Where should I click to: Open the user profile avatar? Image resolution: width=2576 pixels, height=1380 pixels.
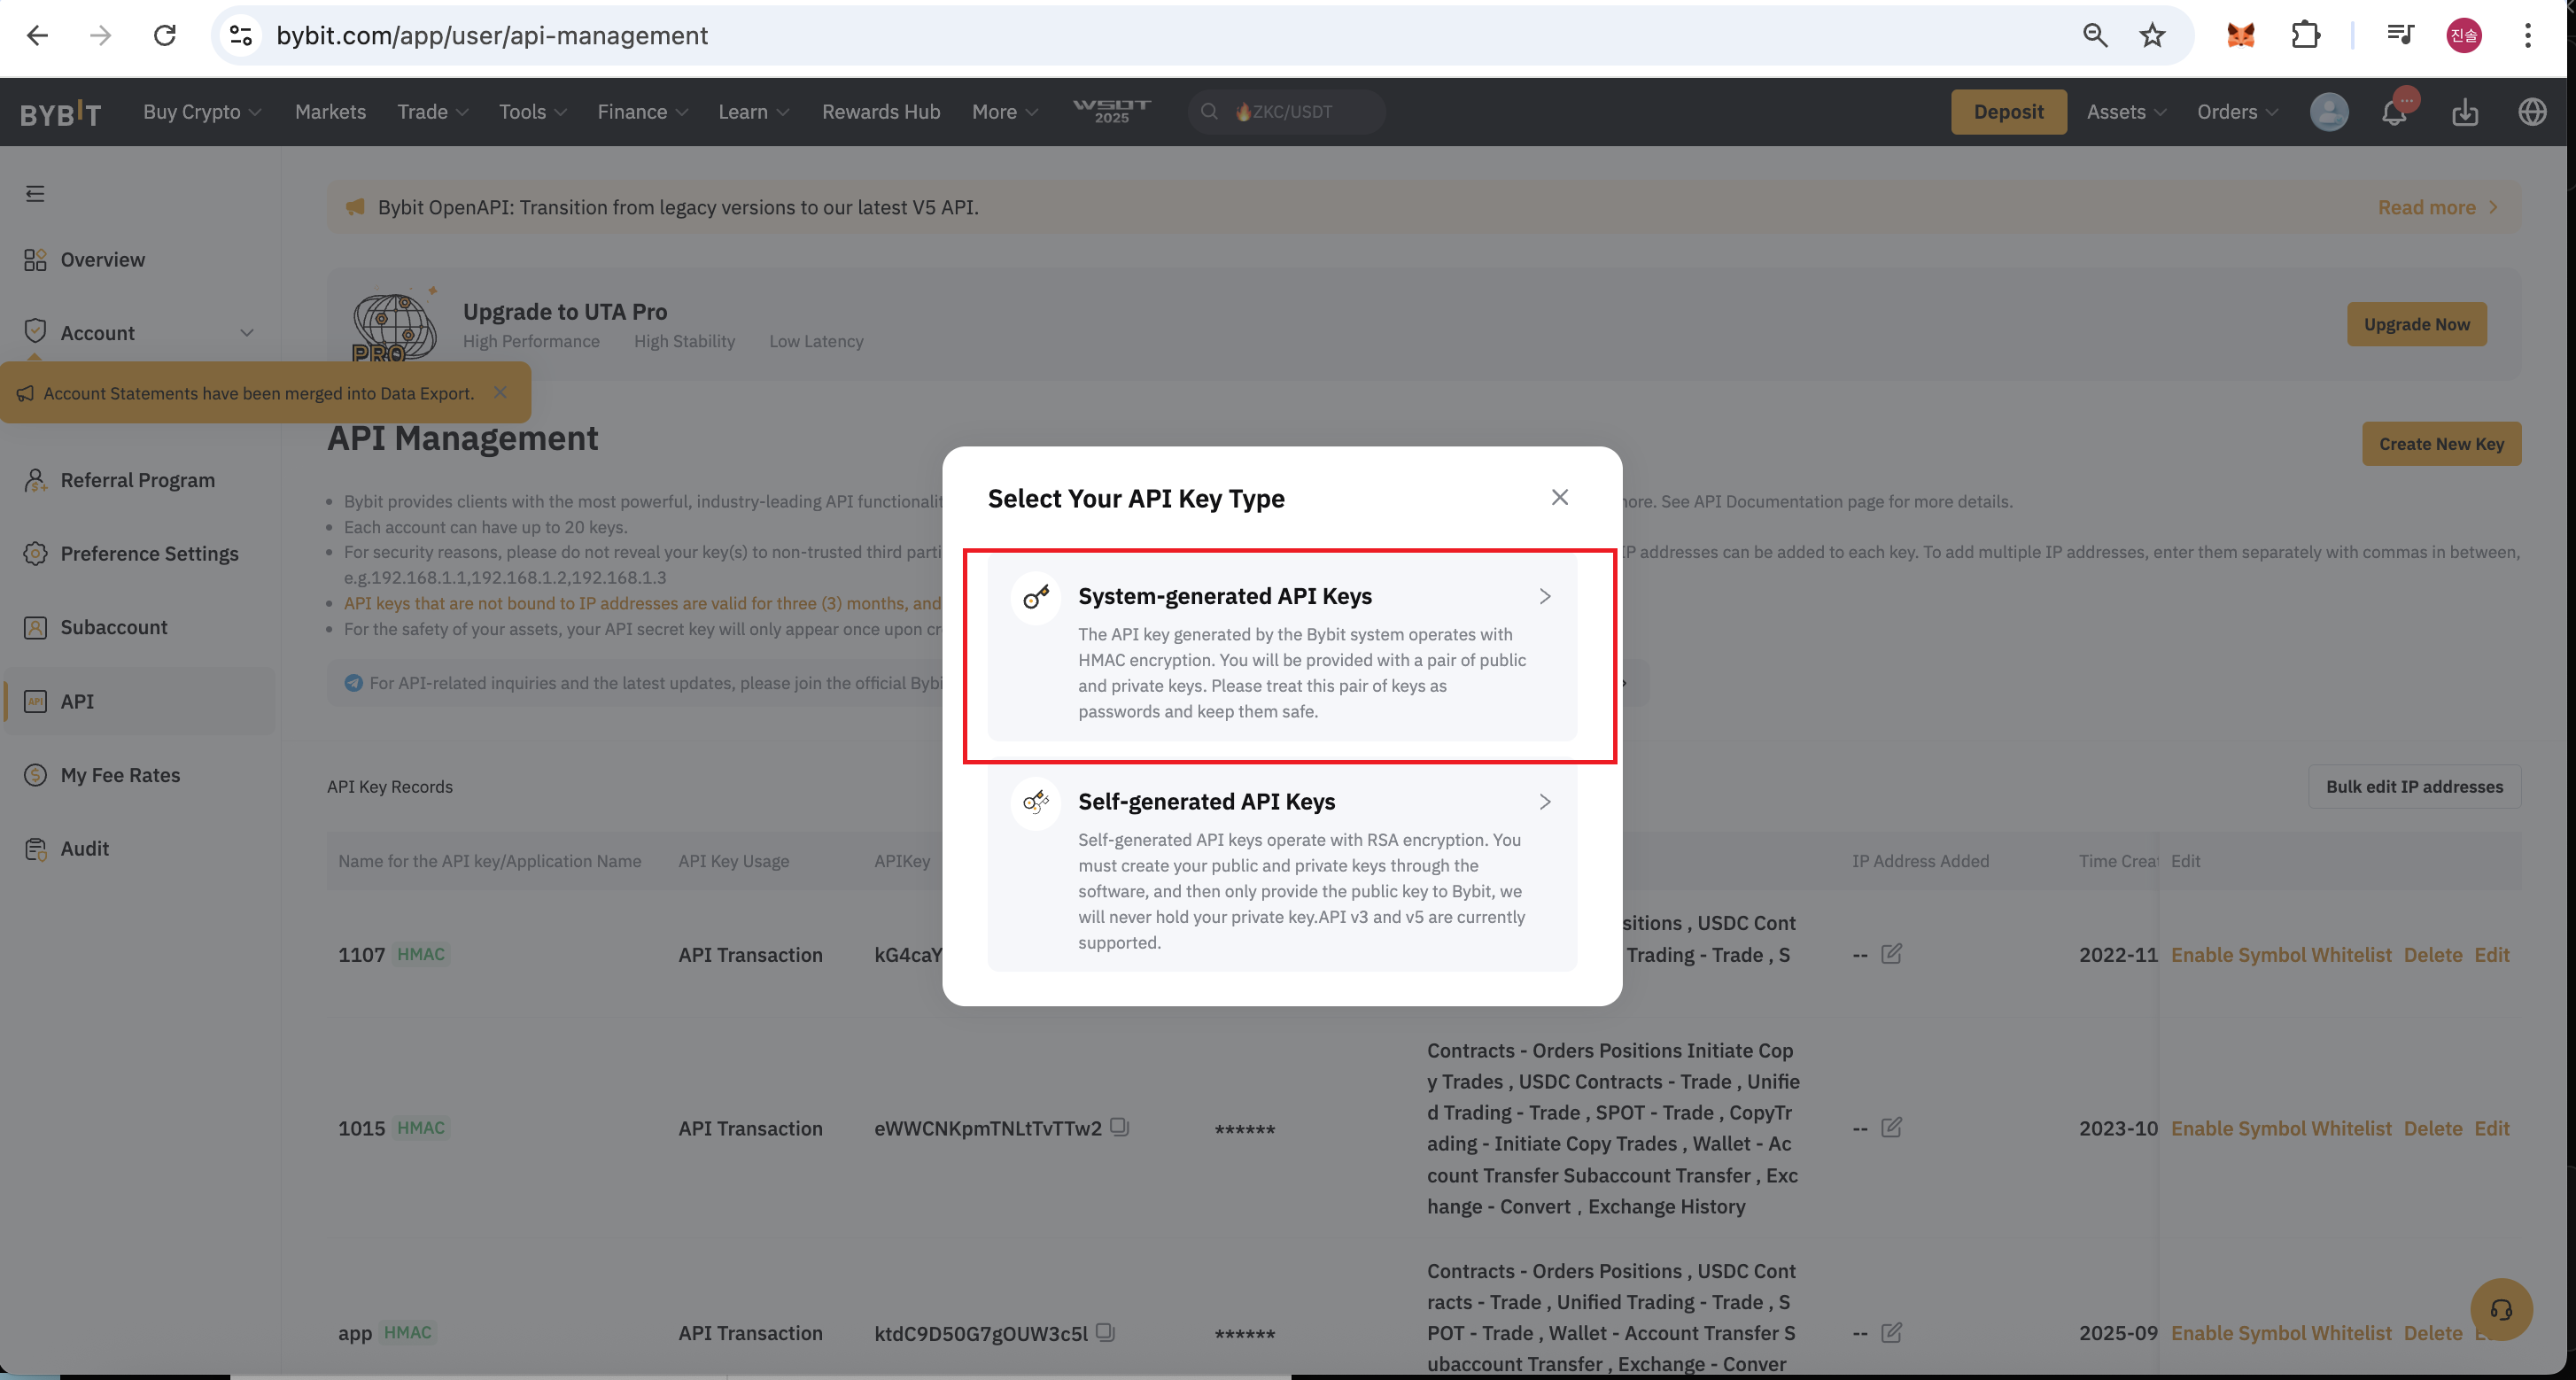pos(2328,112)
